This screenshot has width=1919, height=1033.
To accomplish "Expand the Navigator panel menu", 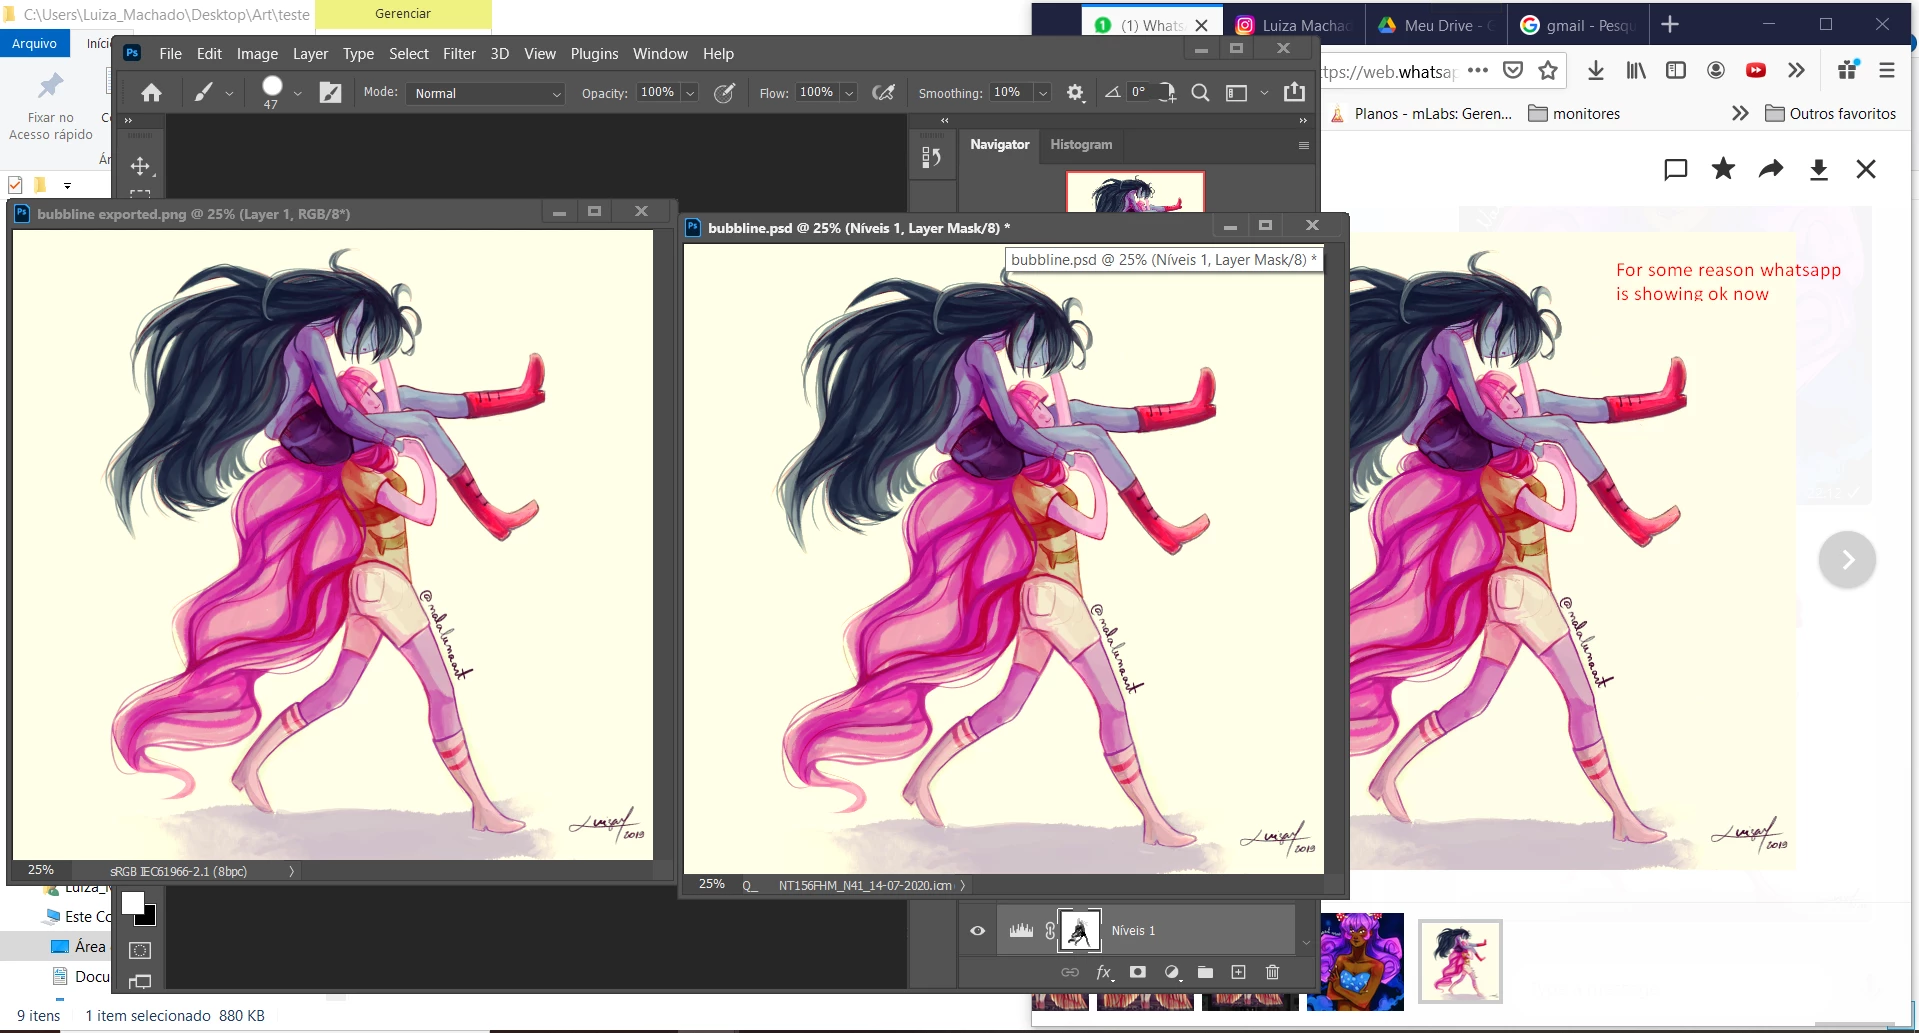I will pyautogui.click(x=1303, y=145).
